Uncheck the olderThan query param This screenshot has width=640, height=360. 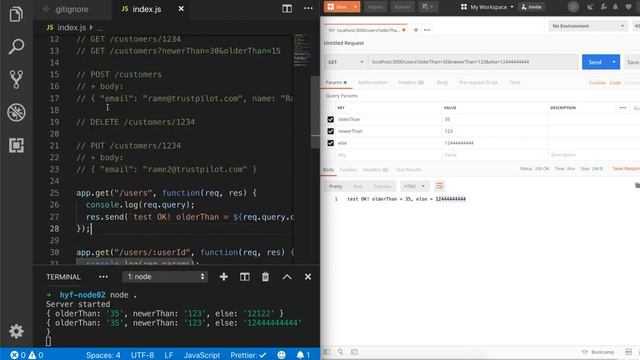pos(331,119)
